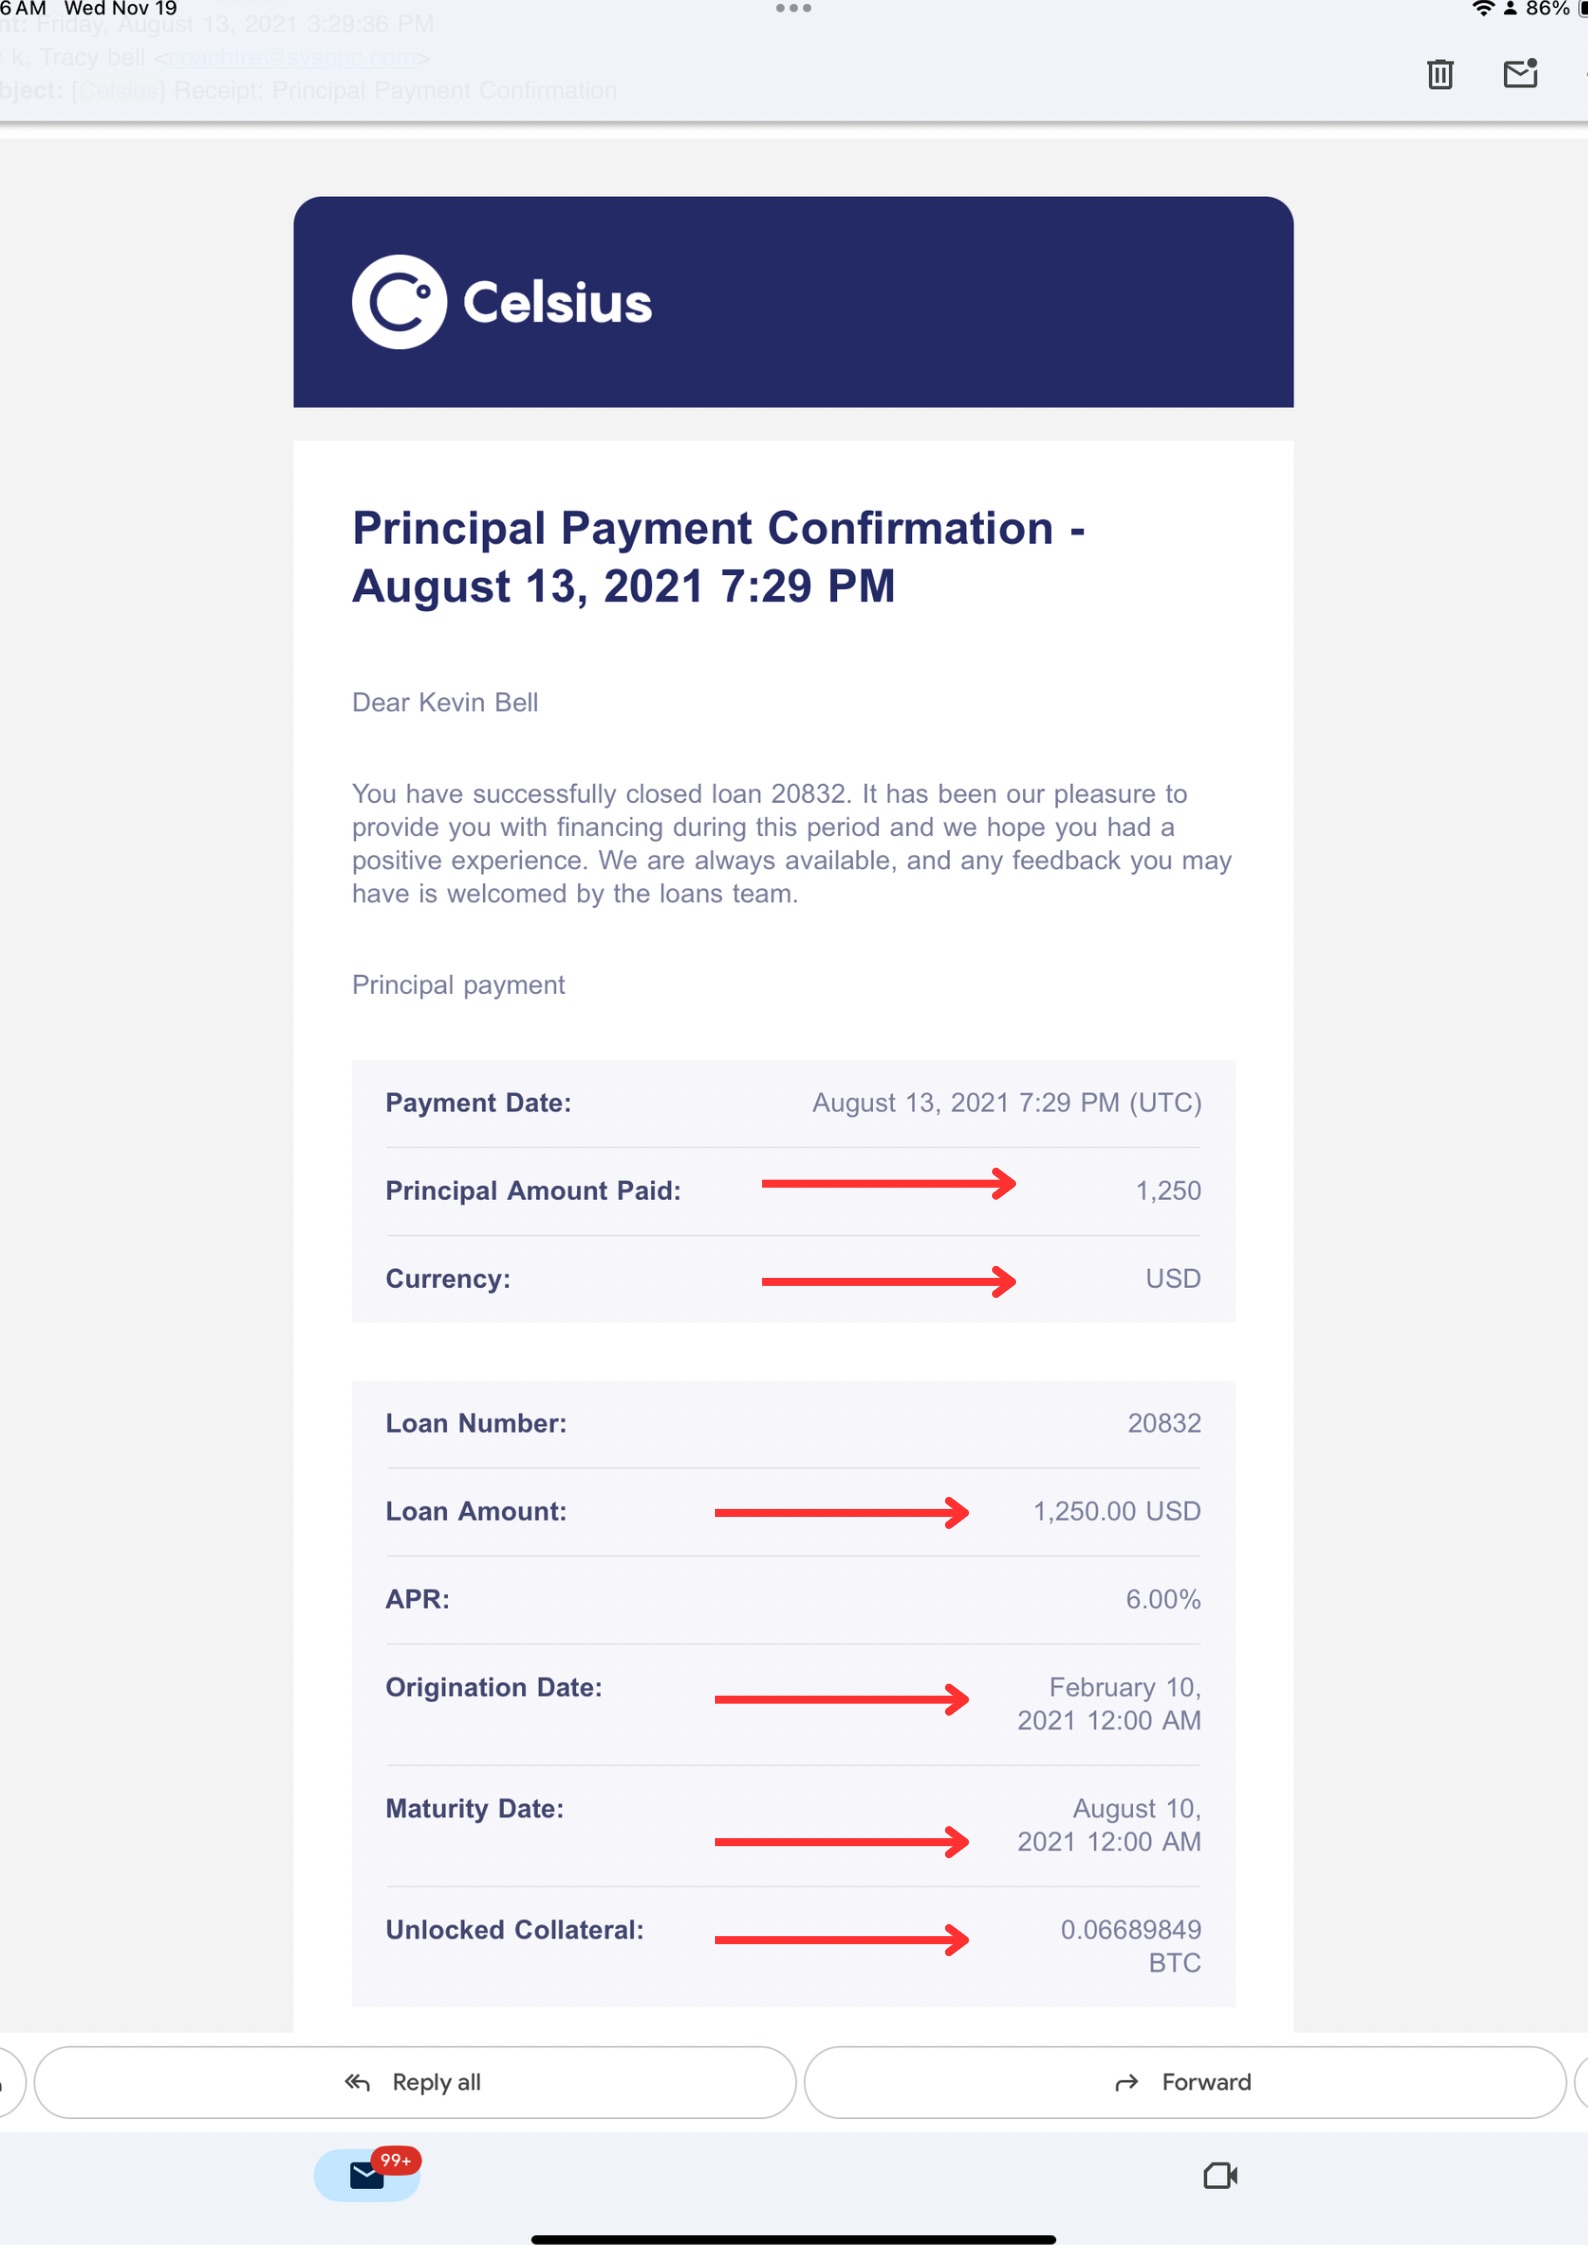
Task: Tap the three-dot multitasking menu at top
Action: click(793, 9)
